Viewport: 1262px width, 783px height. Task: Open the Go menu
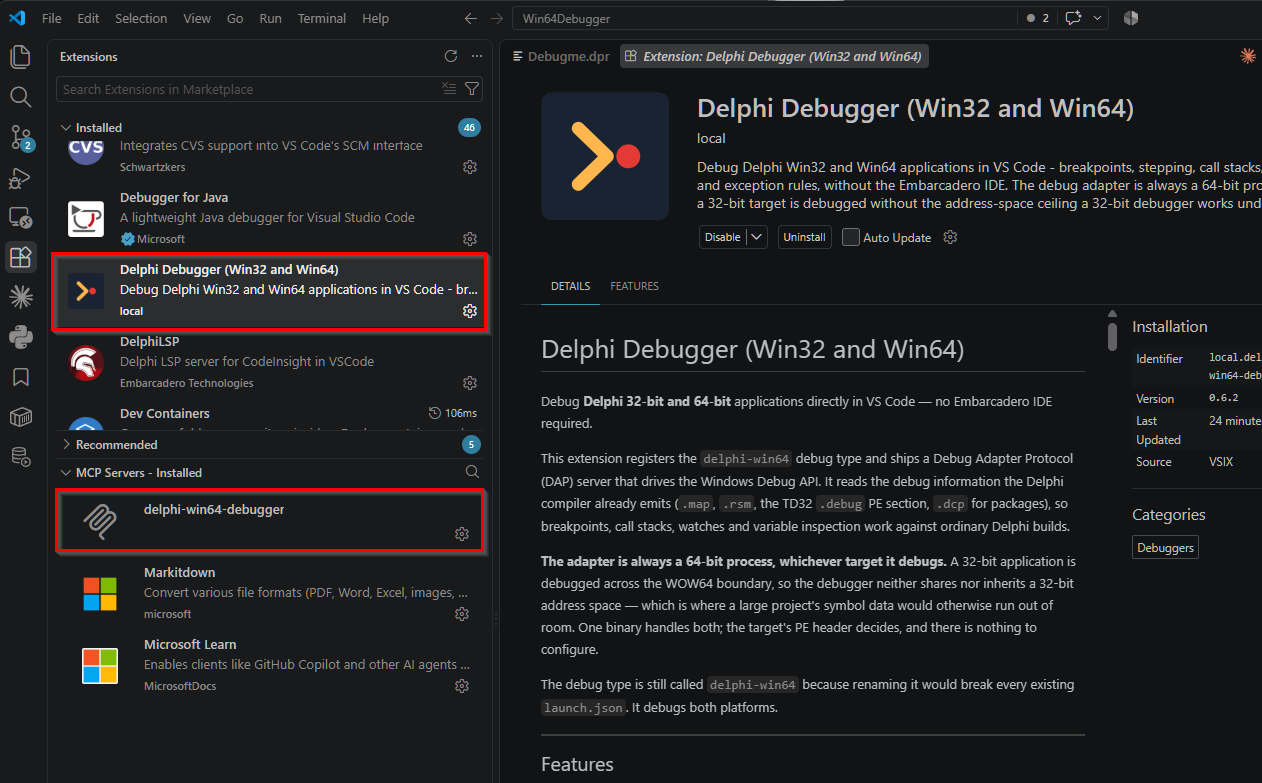235,18
